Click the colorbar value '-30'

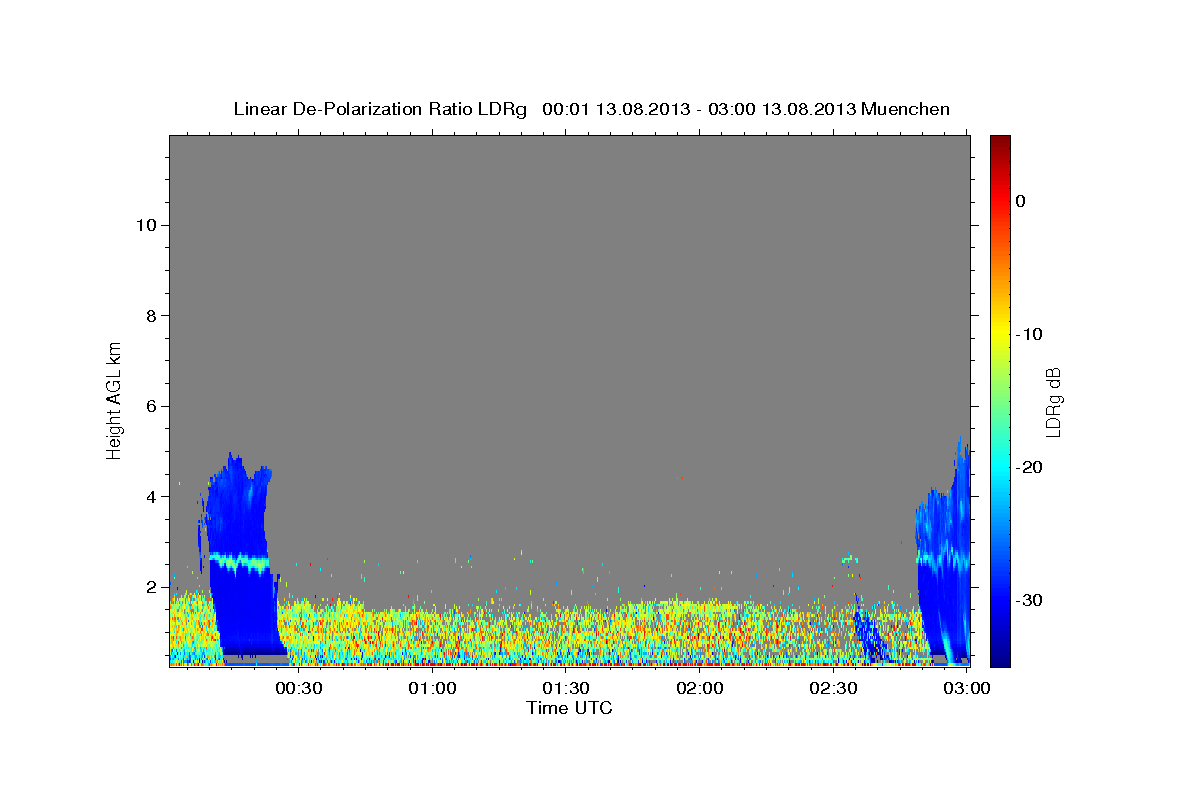pyautogui.click(x=1030, y=600)
